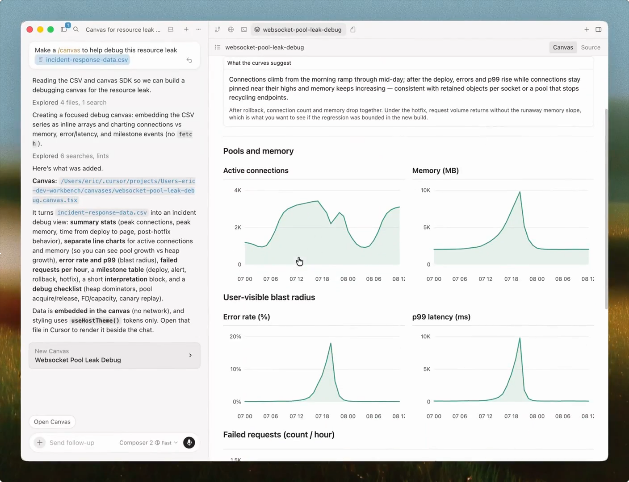Viewport: 629px width, 482px height.
Task: Click the canvas vertical scrollbar
Action: (606, 209)
